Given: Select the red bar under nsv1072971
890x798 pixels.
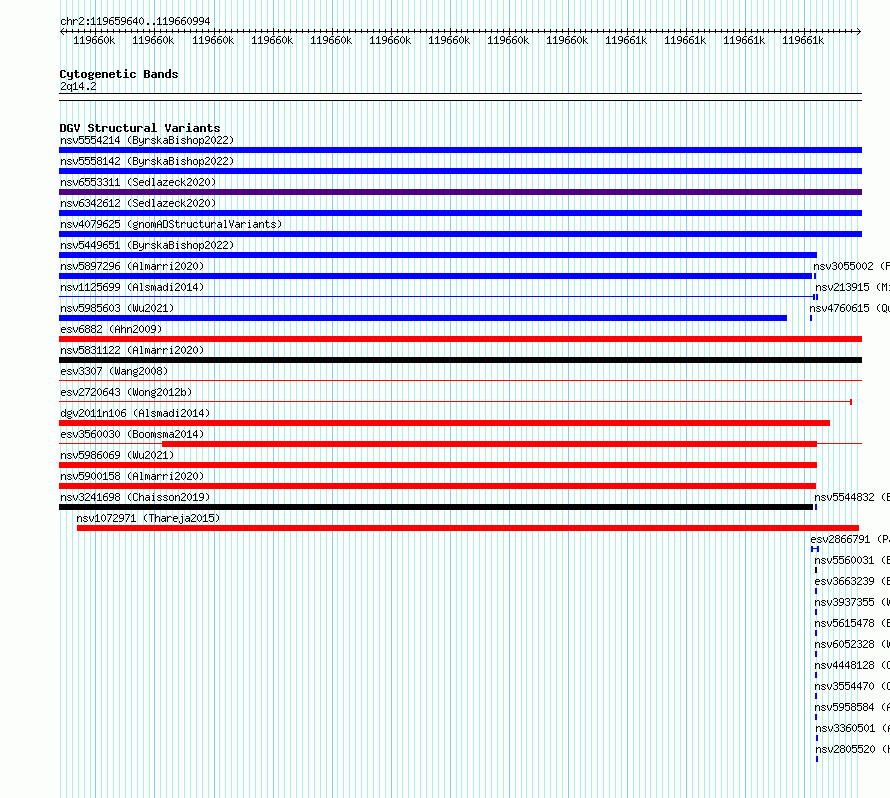Looking at the screenshot, I should point(468,528).
